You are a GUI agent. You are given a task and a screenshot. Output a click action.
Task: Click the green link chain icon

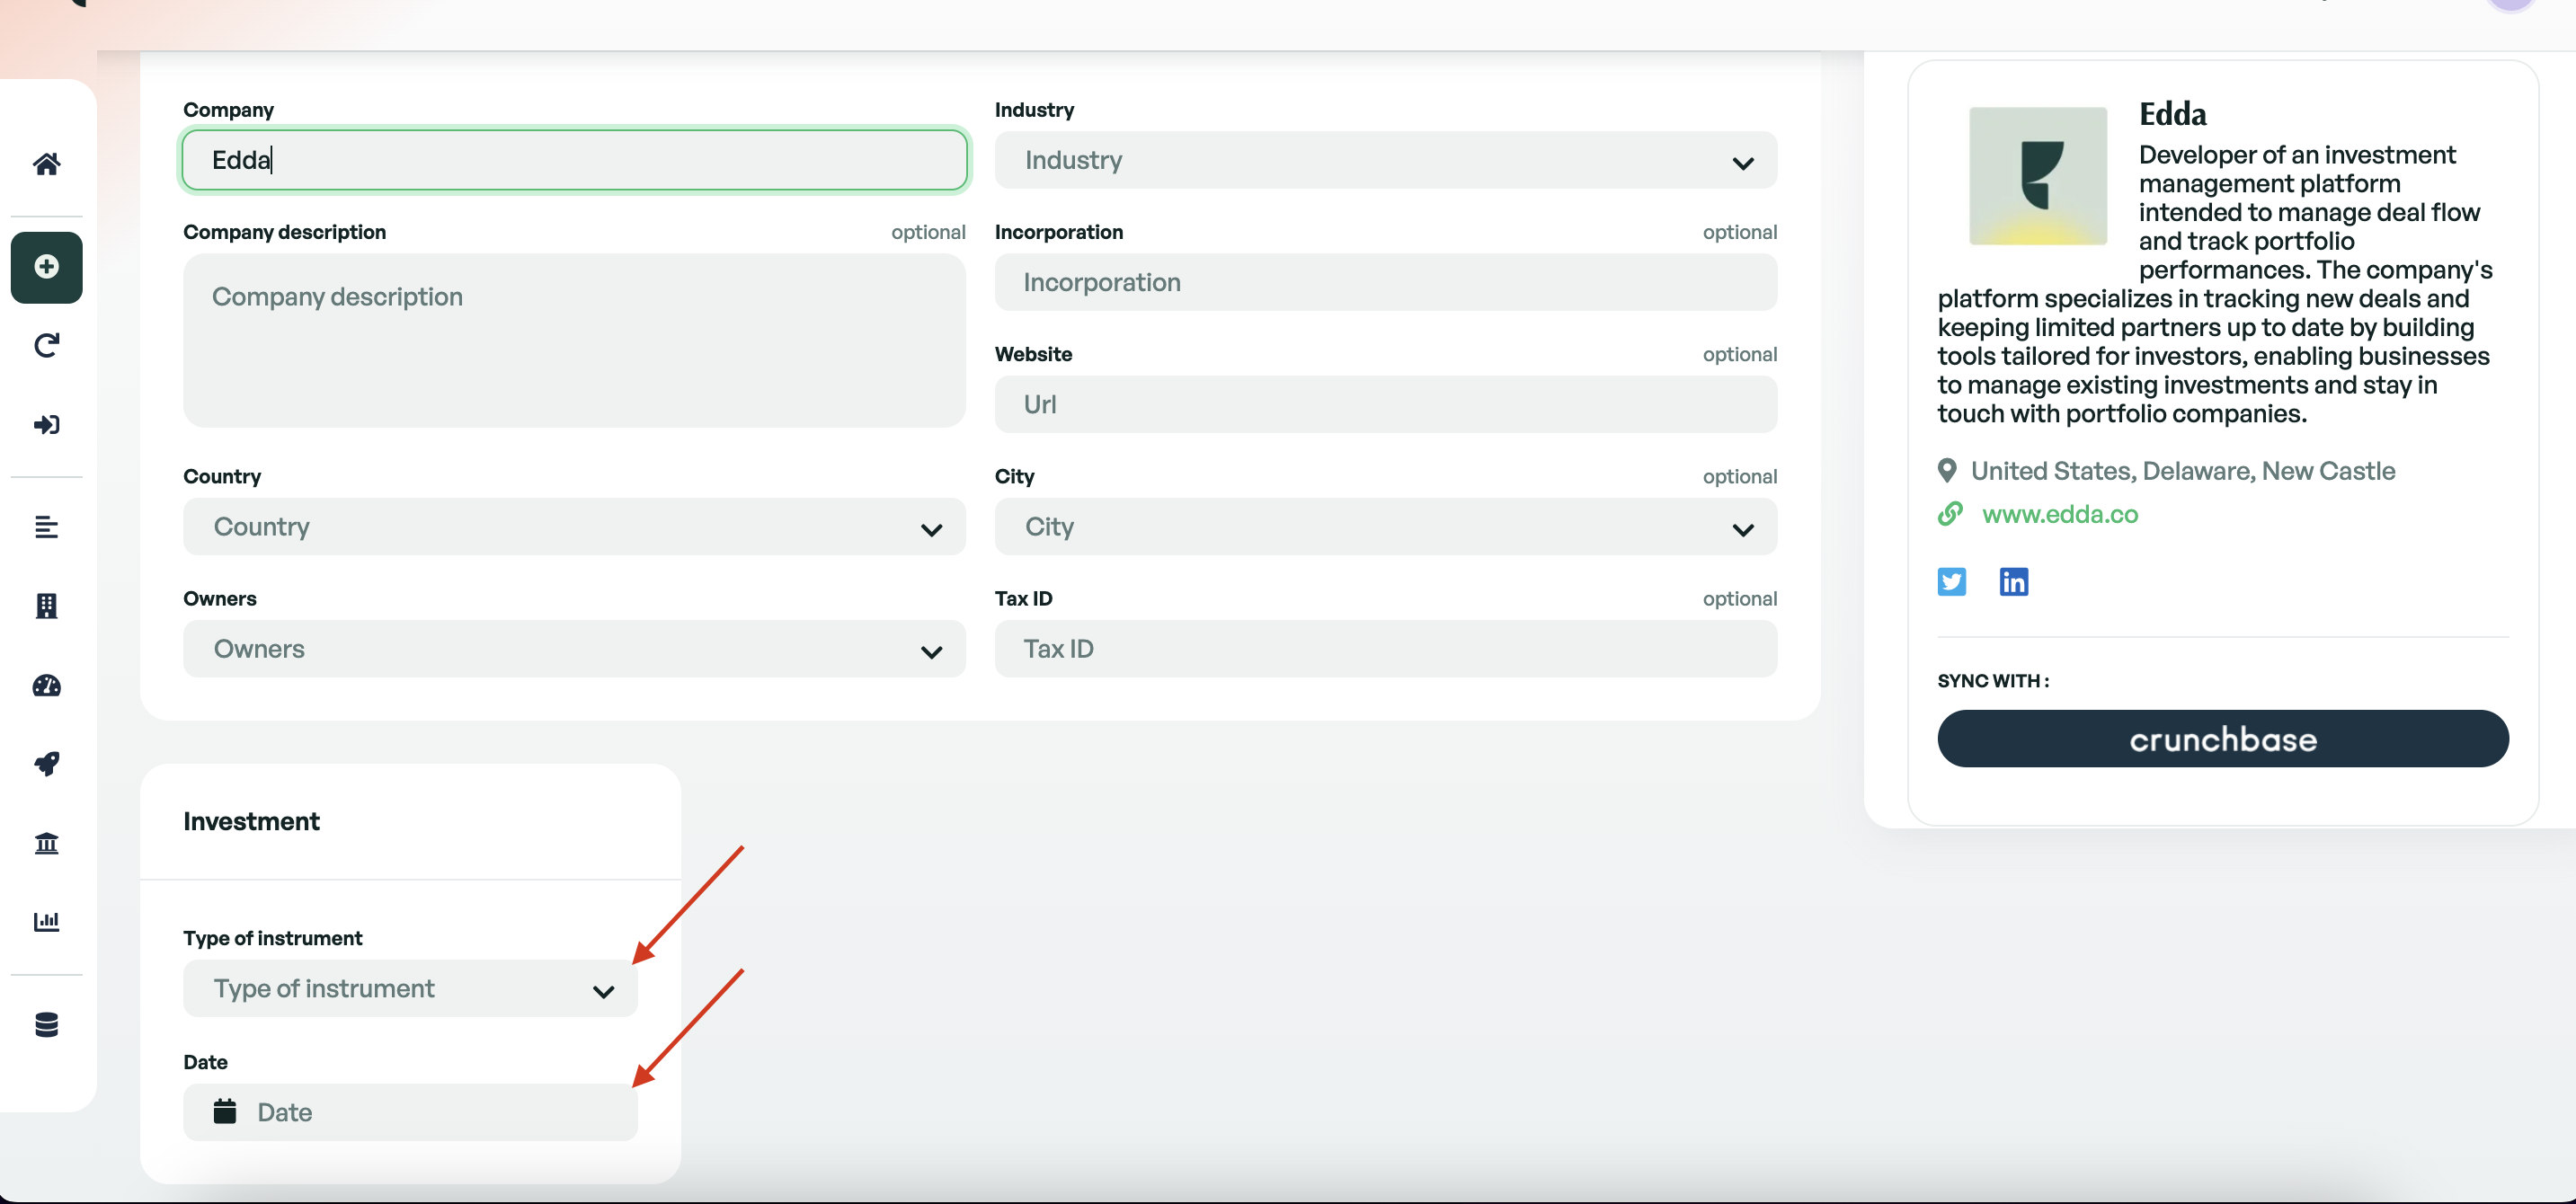1949,514
